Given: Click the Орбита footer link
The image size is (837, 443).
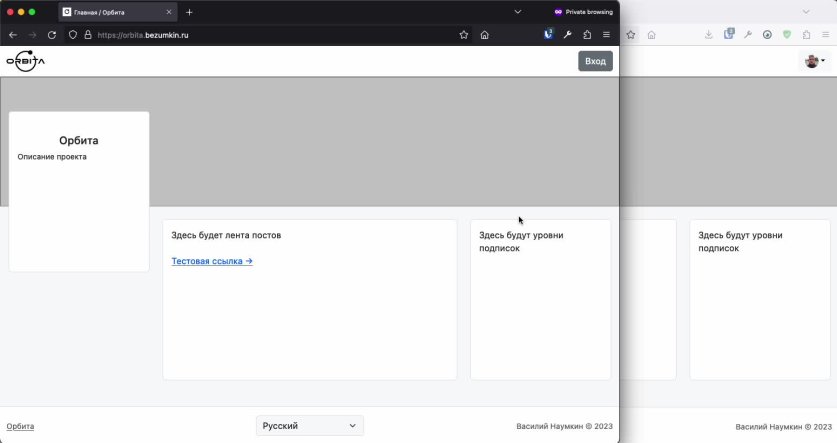Looking at the screenshot, I should [20, 426].
